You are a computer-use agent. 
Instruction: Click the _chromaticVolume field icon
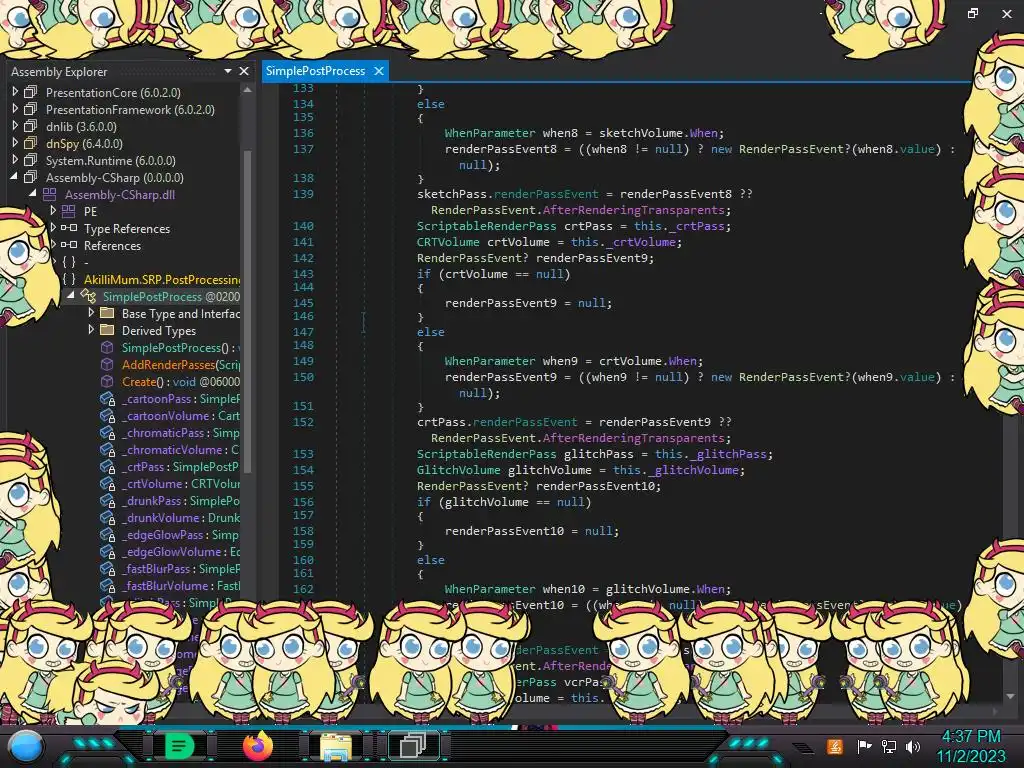click(107, 450)
